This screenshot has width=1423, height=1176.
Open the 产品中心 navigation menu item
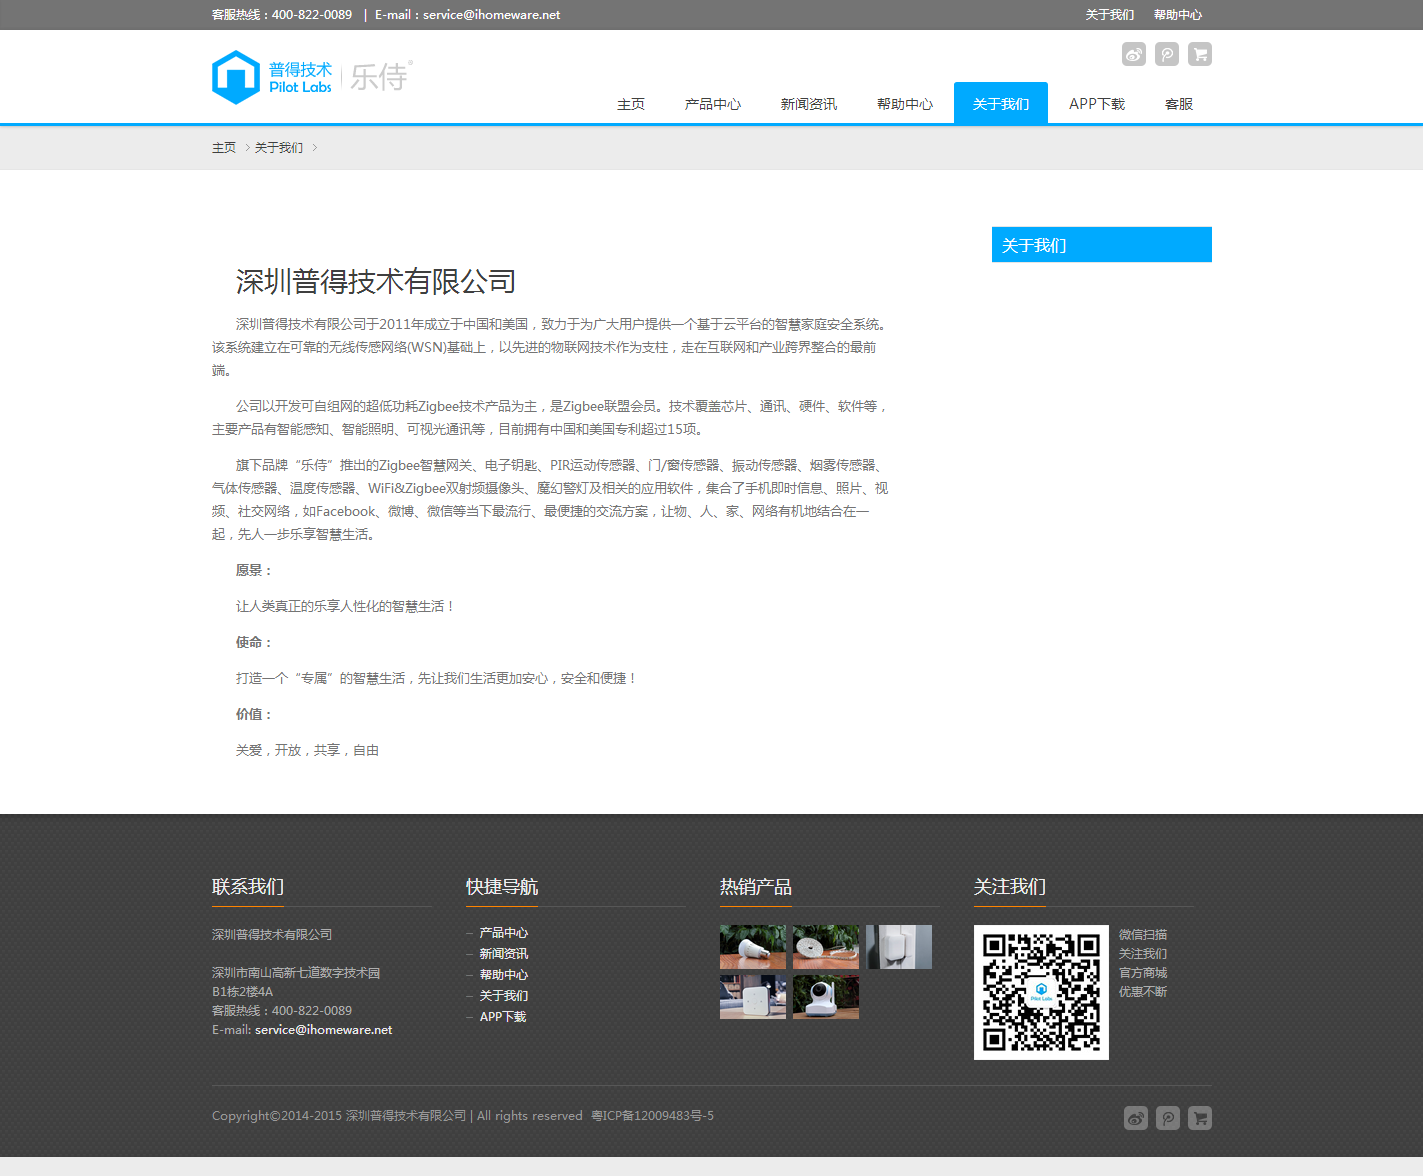click(712, 104)
